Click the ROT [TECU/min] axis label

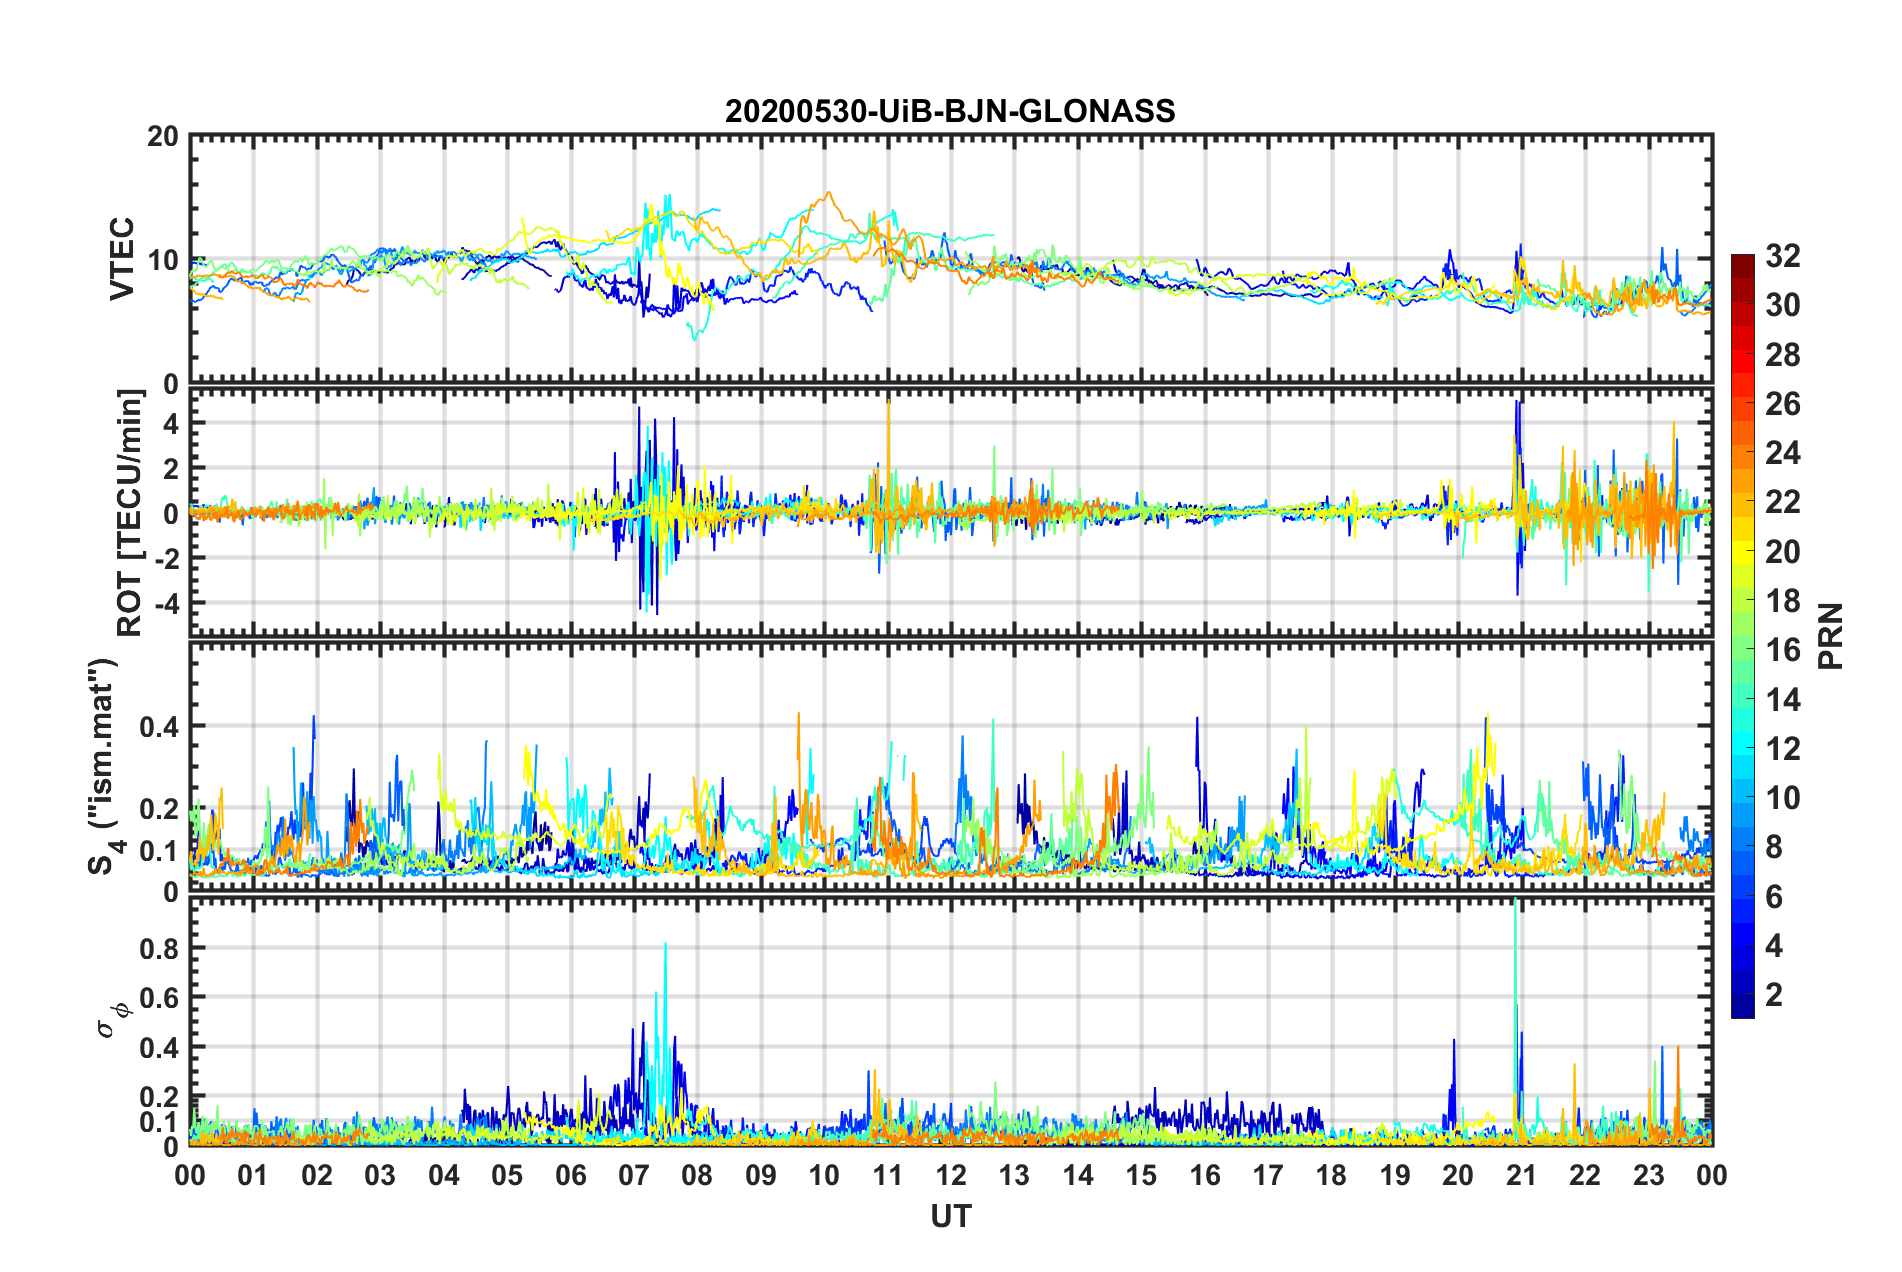coord(130,513)
